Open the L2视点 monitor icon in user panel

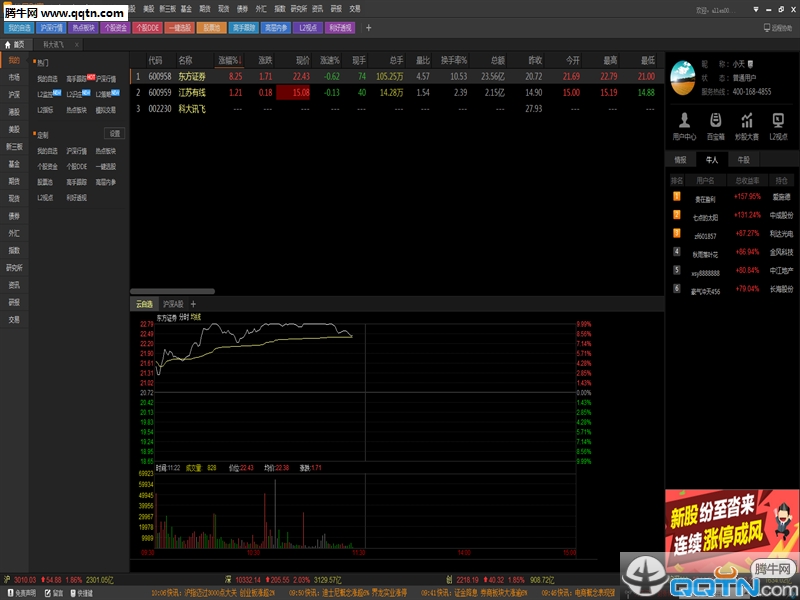tap(779, 126)
